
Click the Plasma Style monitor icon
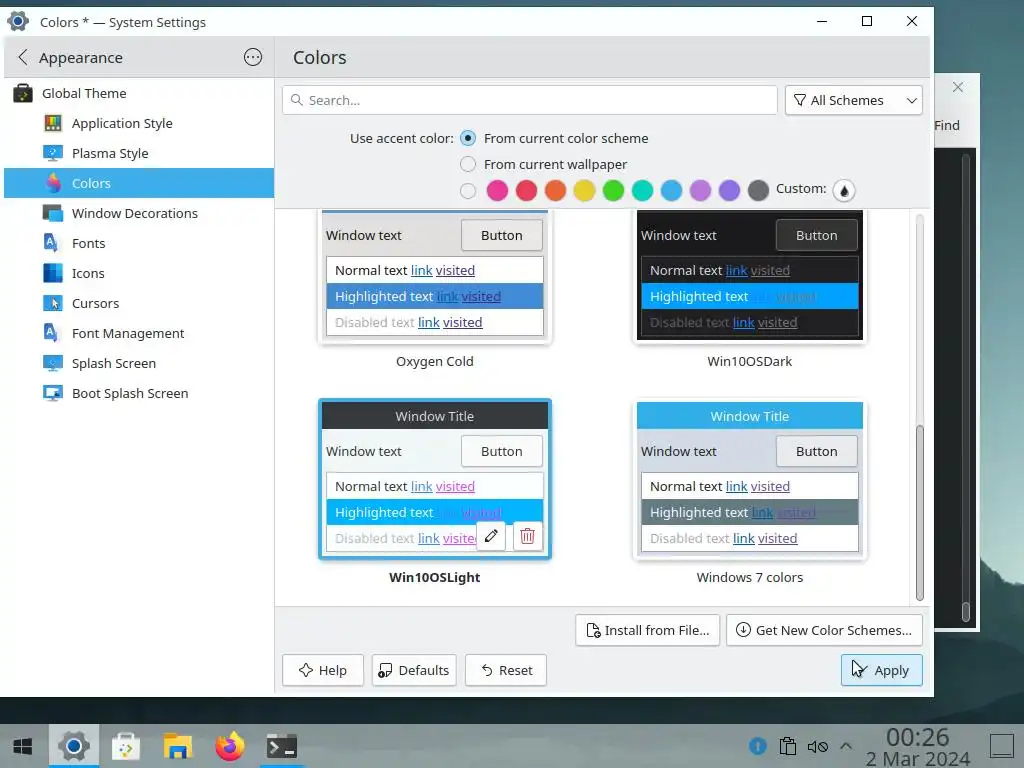[53, 153]
